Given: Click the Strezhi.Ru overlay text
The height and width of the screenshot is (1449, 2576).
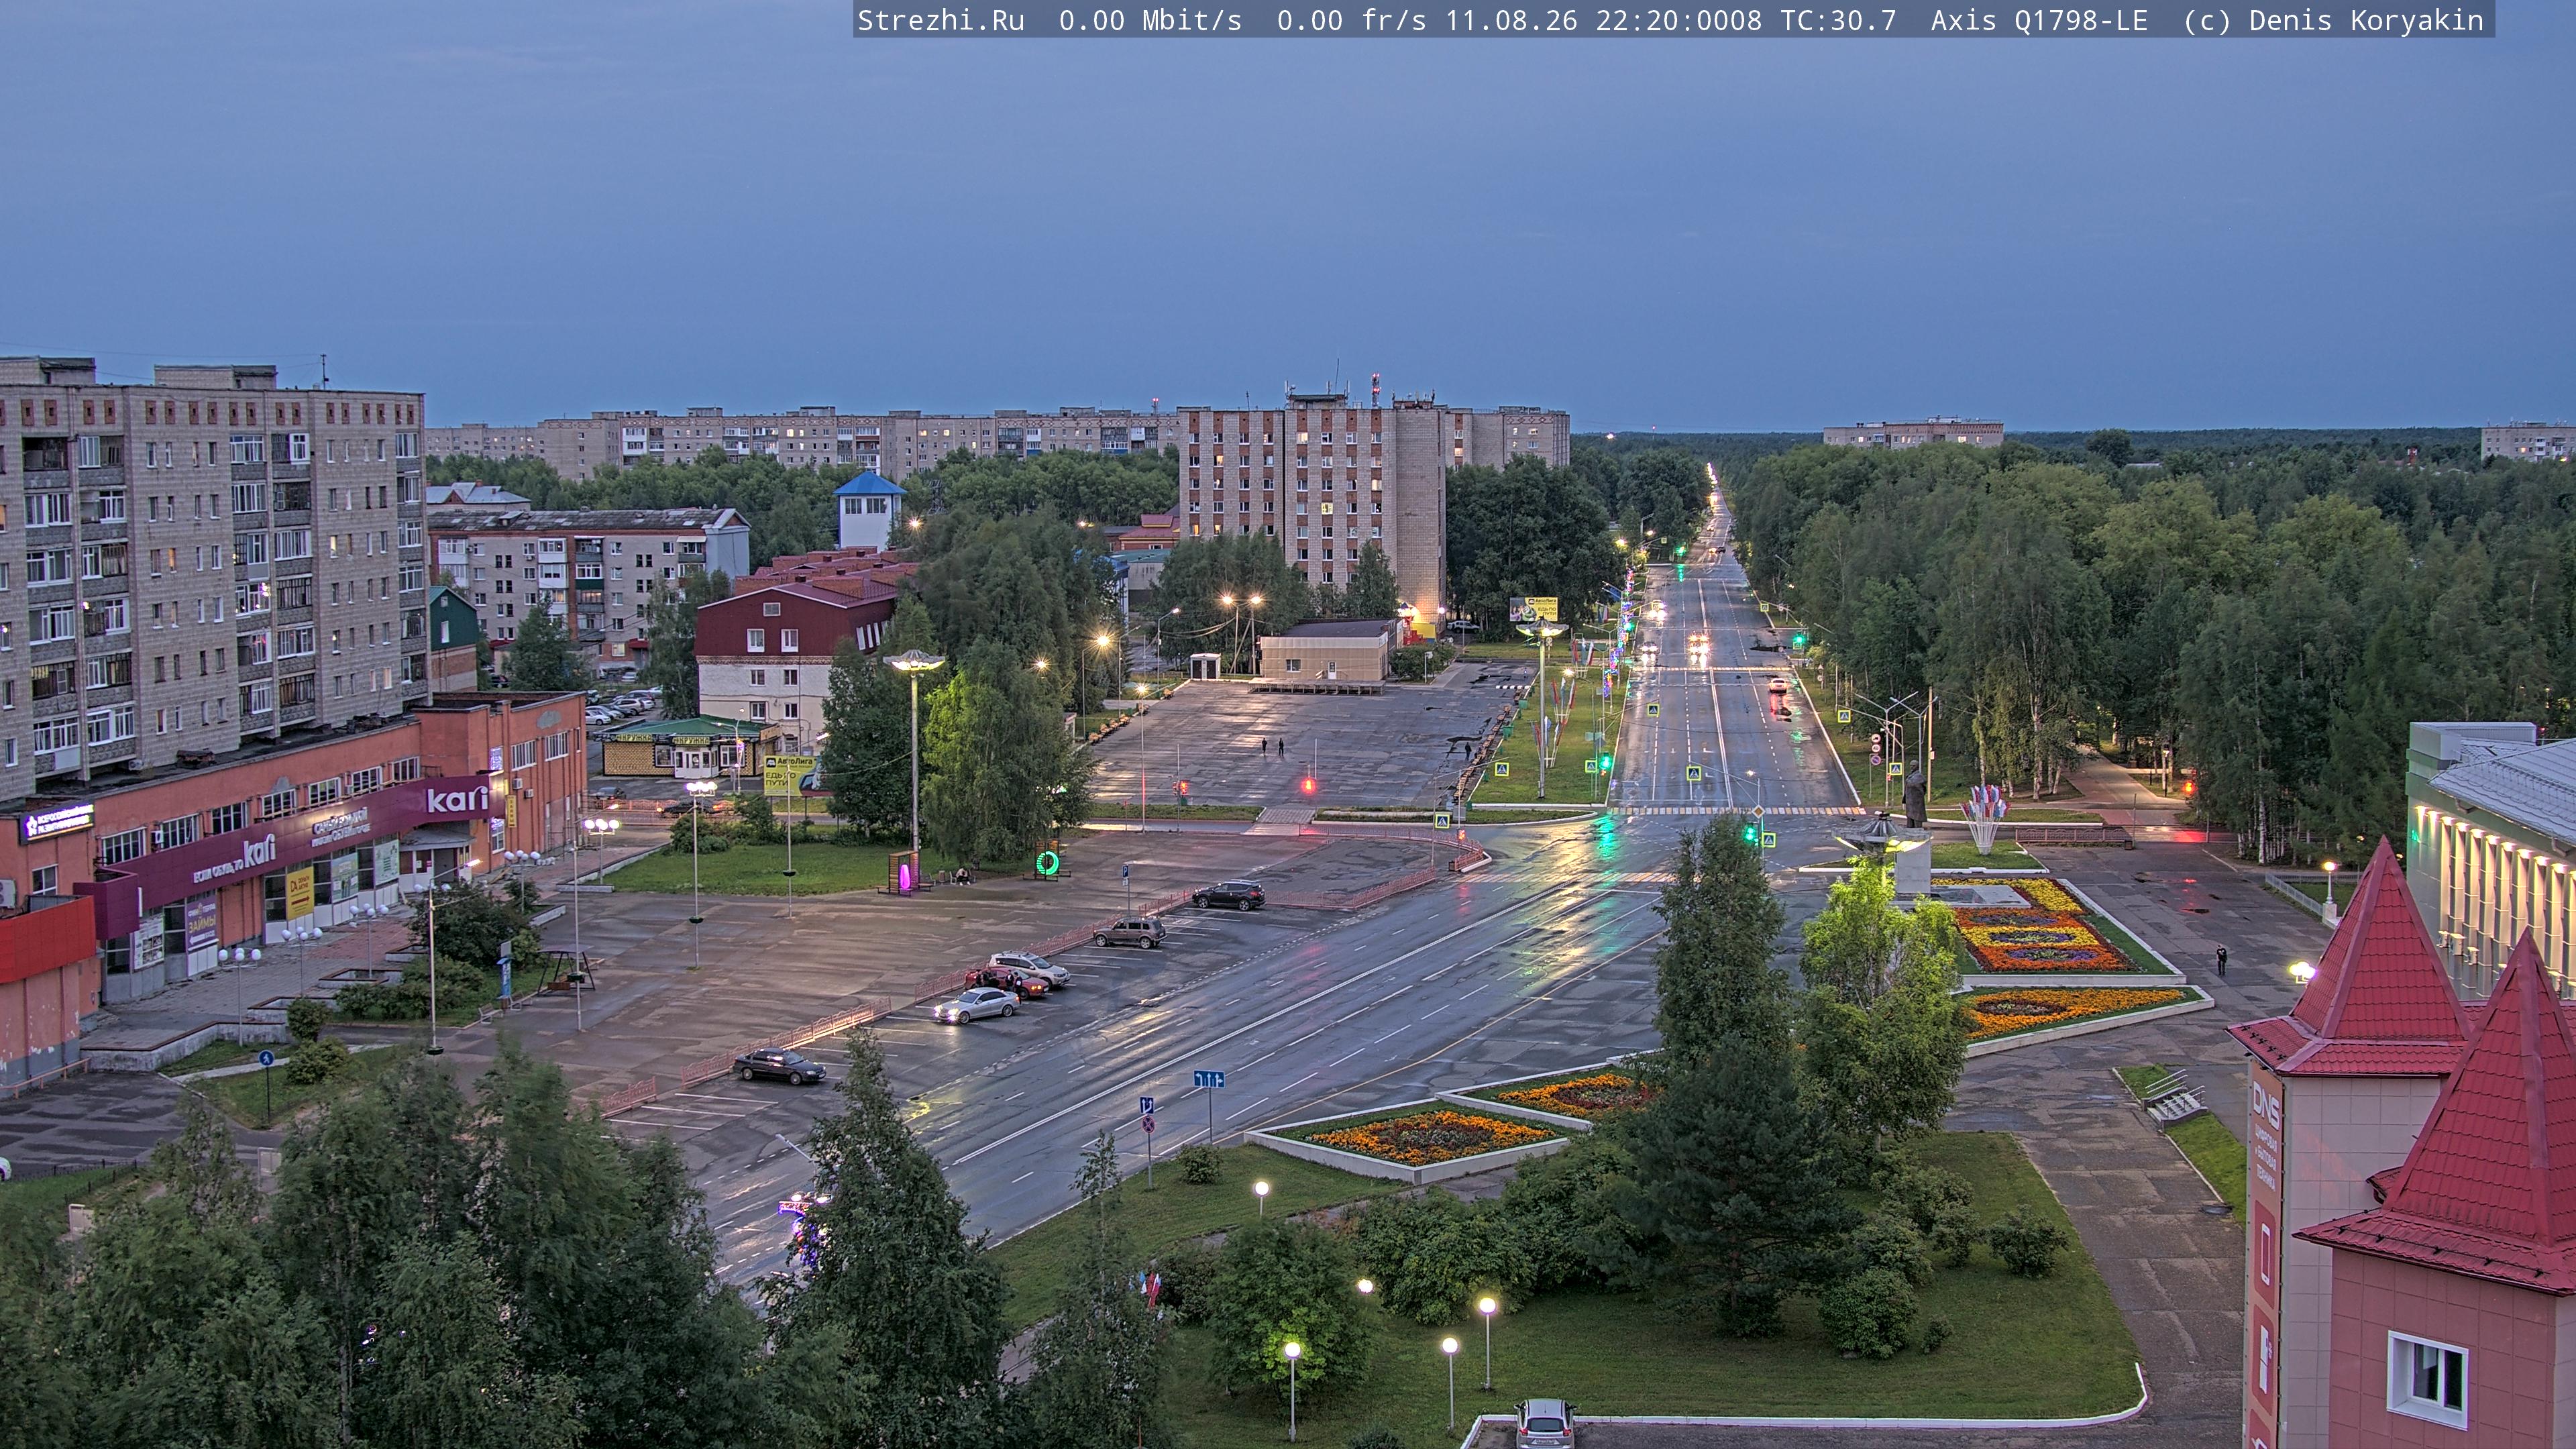Looking at the screenshot, I should [x=941, y=21].
